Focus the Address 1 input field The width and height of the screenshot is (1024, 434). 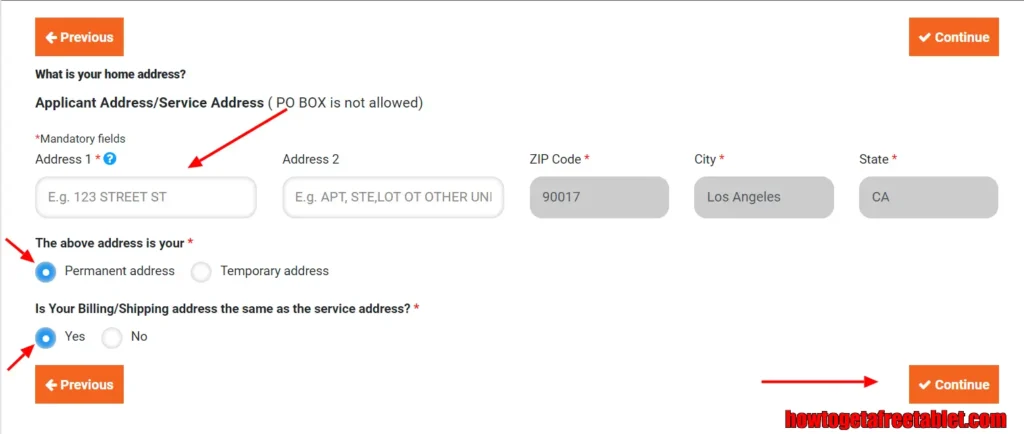coord(146,196)
